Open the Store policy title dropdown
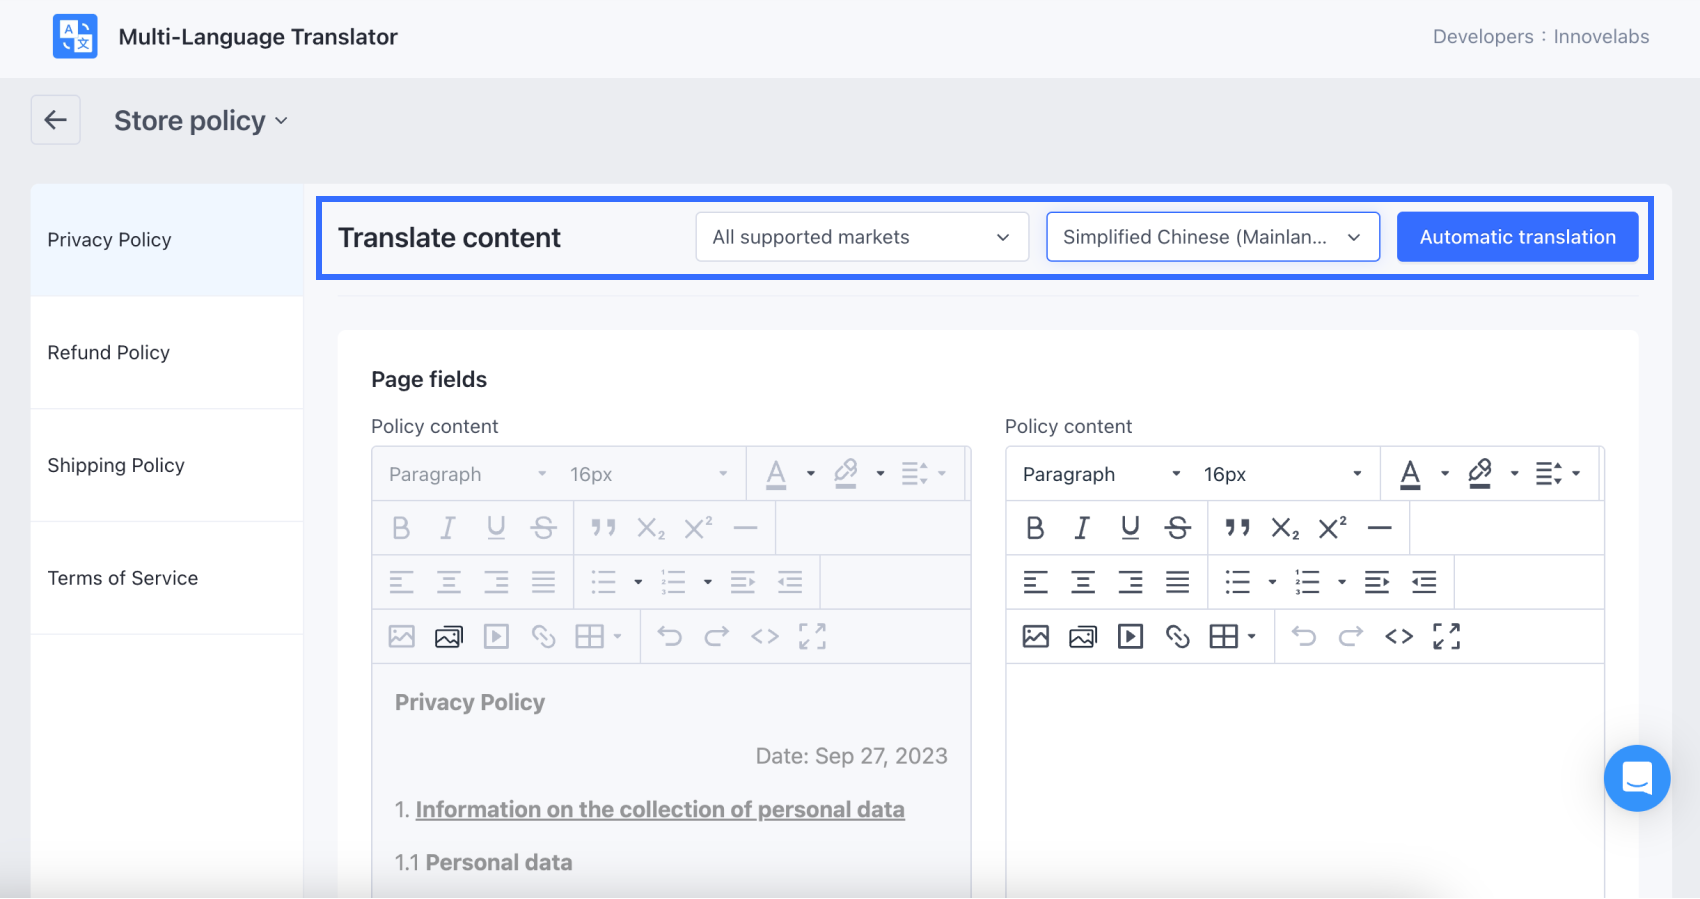Viewport: 1700px width, 899px height. [201, 121]
